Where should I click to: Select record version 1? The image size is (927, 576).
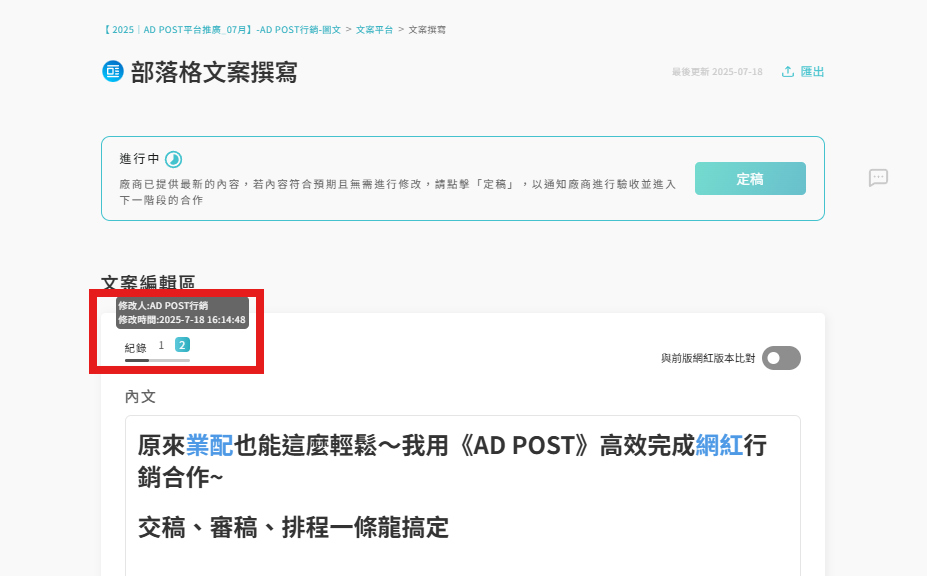pyautogui.click(x=161, y=345)
